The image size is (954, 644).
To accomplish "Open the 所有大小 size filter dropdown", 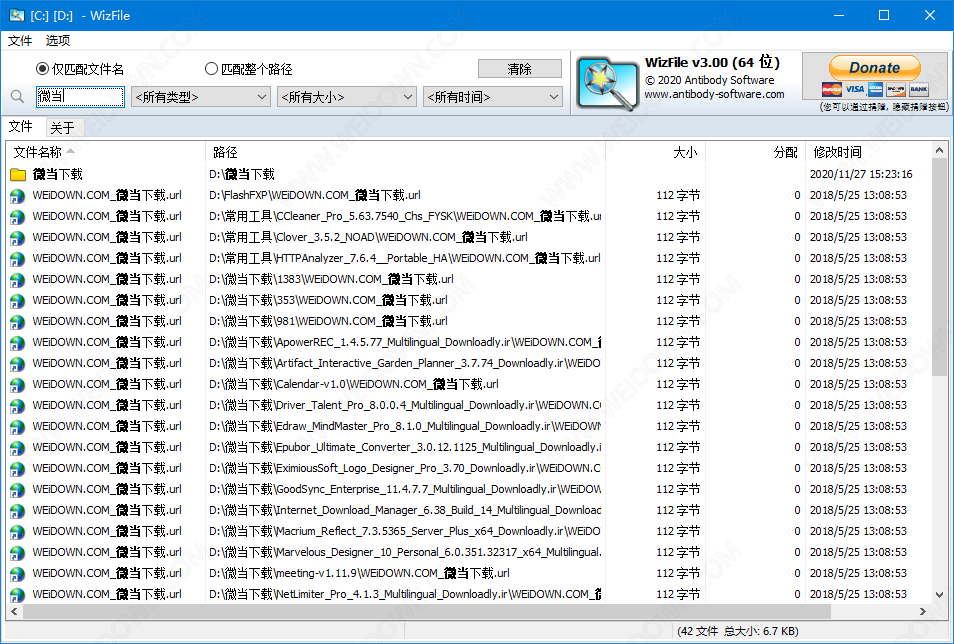I will tap(347, 97).
